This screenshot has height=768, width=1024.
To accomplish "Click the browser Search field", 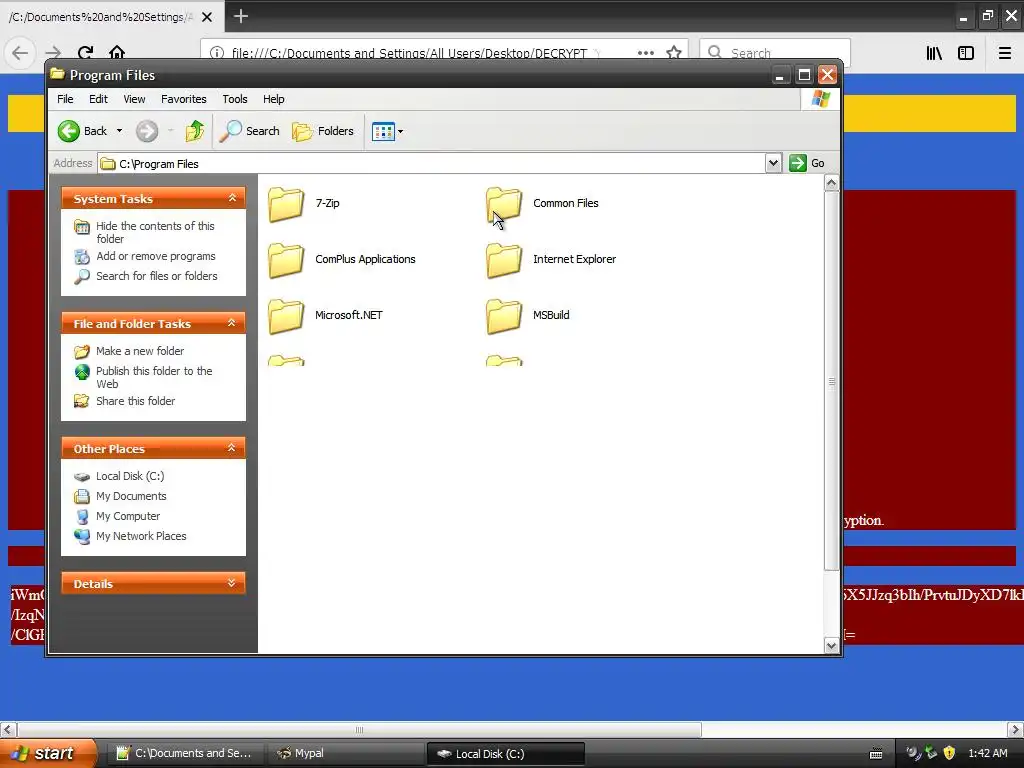I will [775, 53].
